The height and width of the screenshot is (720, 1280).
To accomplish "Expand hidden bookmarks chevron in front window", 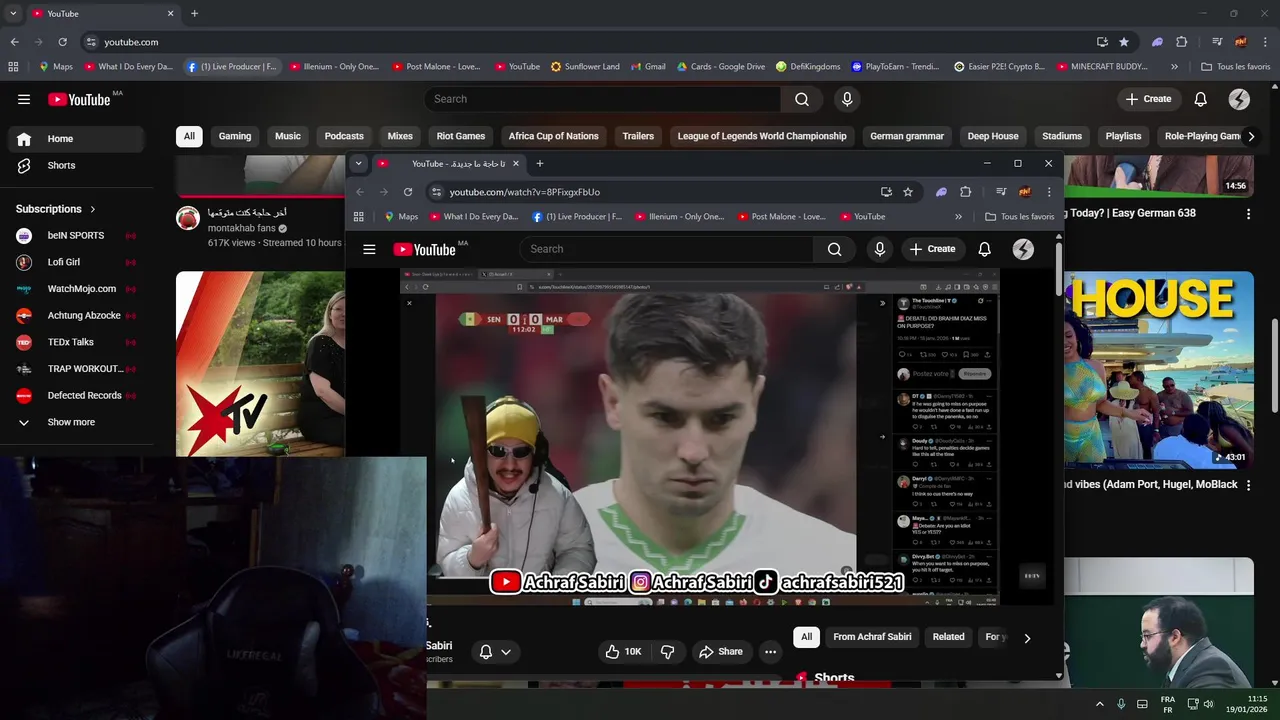I will click(958, 217).
